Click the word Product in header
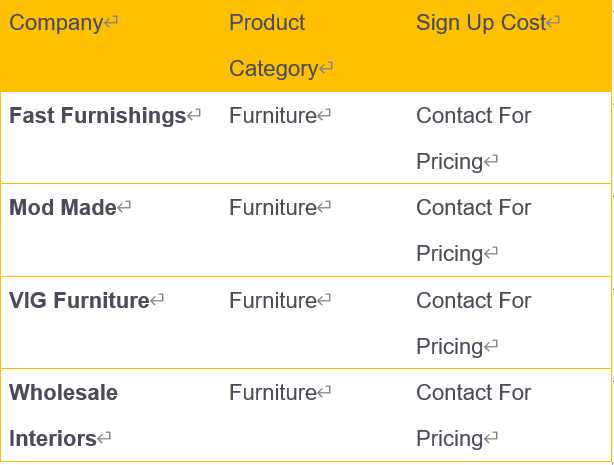This screenshot has width=614, height=465. 267,23
